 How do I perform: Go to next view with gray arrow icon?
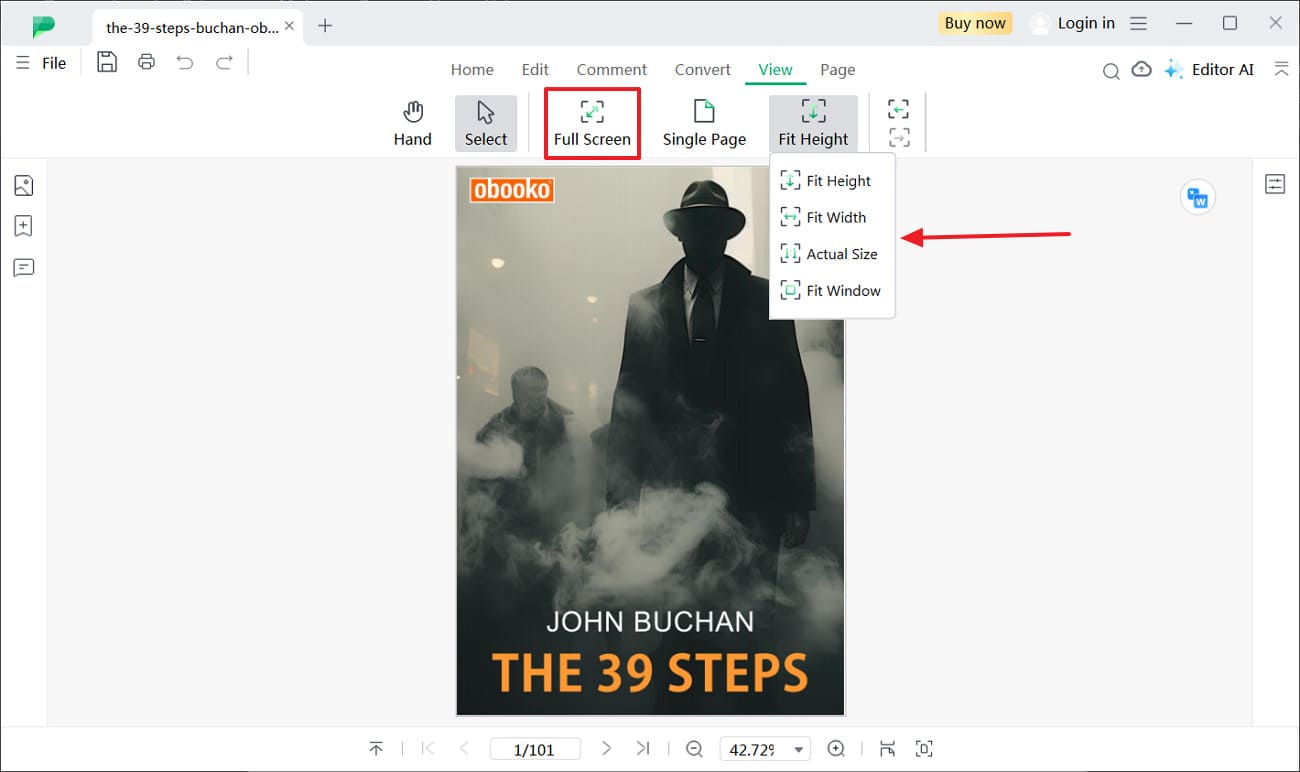tap(898, 137)
